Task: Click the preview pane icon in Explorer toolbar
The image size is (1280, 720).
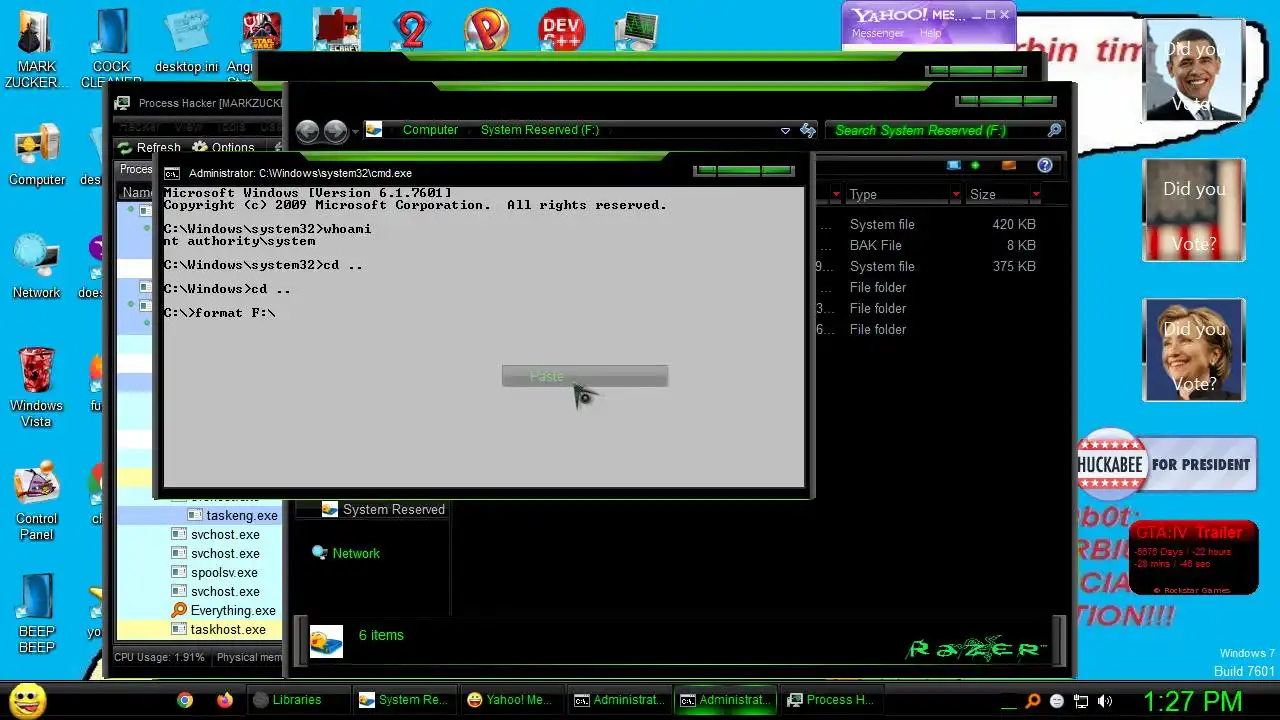Action: point(1008,165)
